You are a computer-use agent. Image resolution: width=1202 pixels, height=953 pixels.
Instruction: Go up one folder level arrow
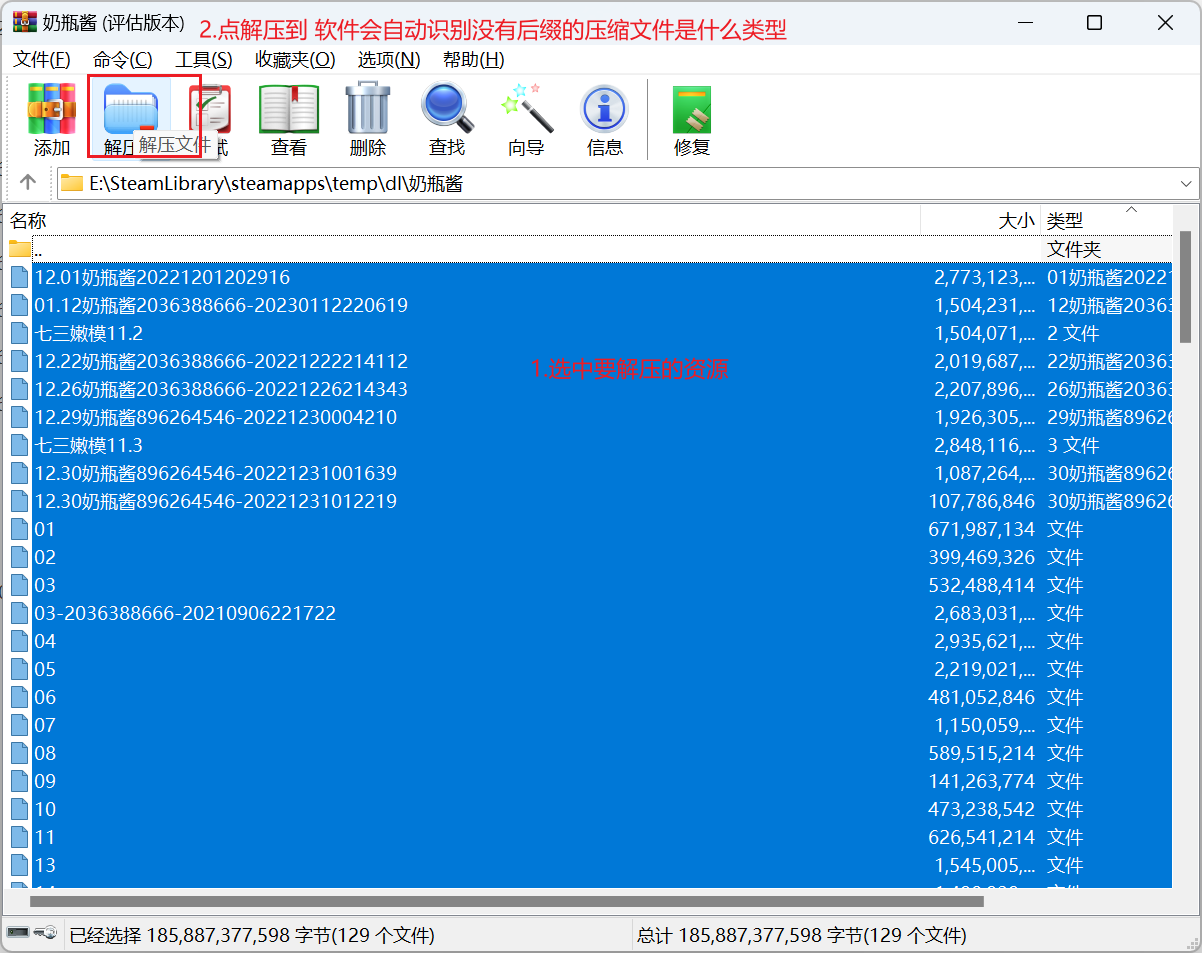point(28,183)
